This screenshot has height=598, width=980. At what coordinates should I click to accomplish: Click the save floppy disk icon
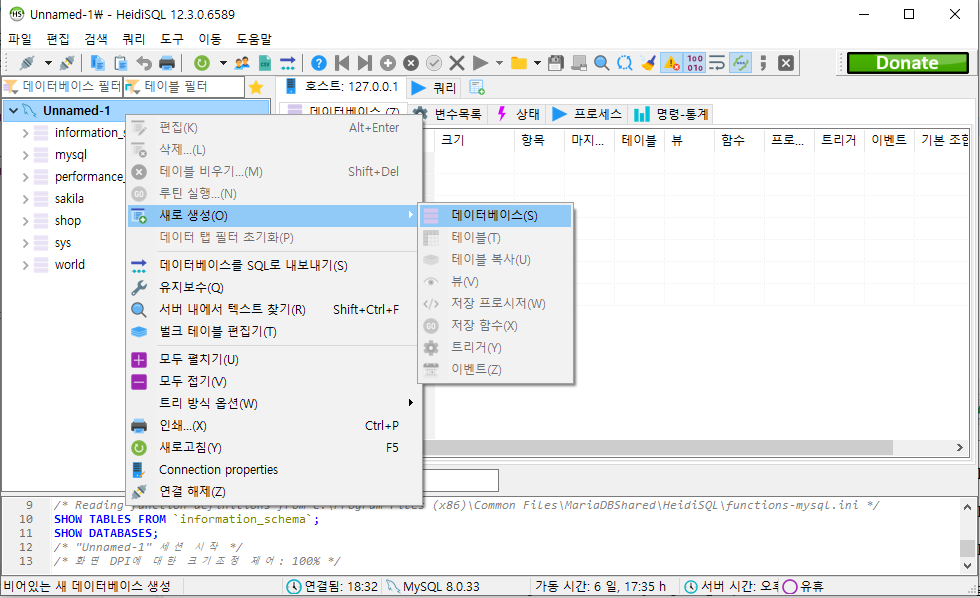click(x=556, y=63)
